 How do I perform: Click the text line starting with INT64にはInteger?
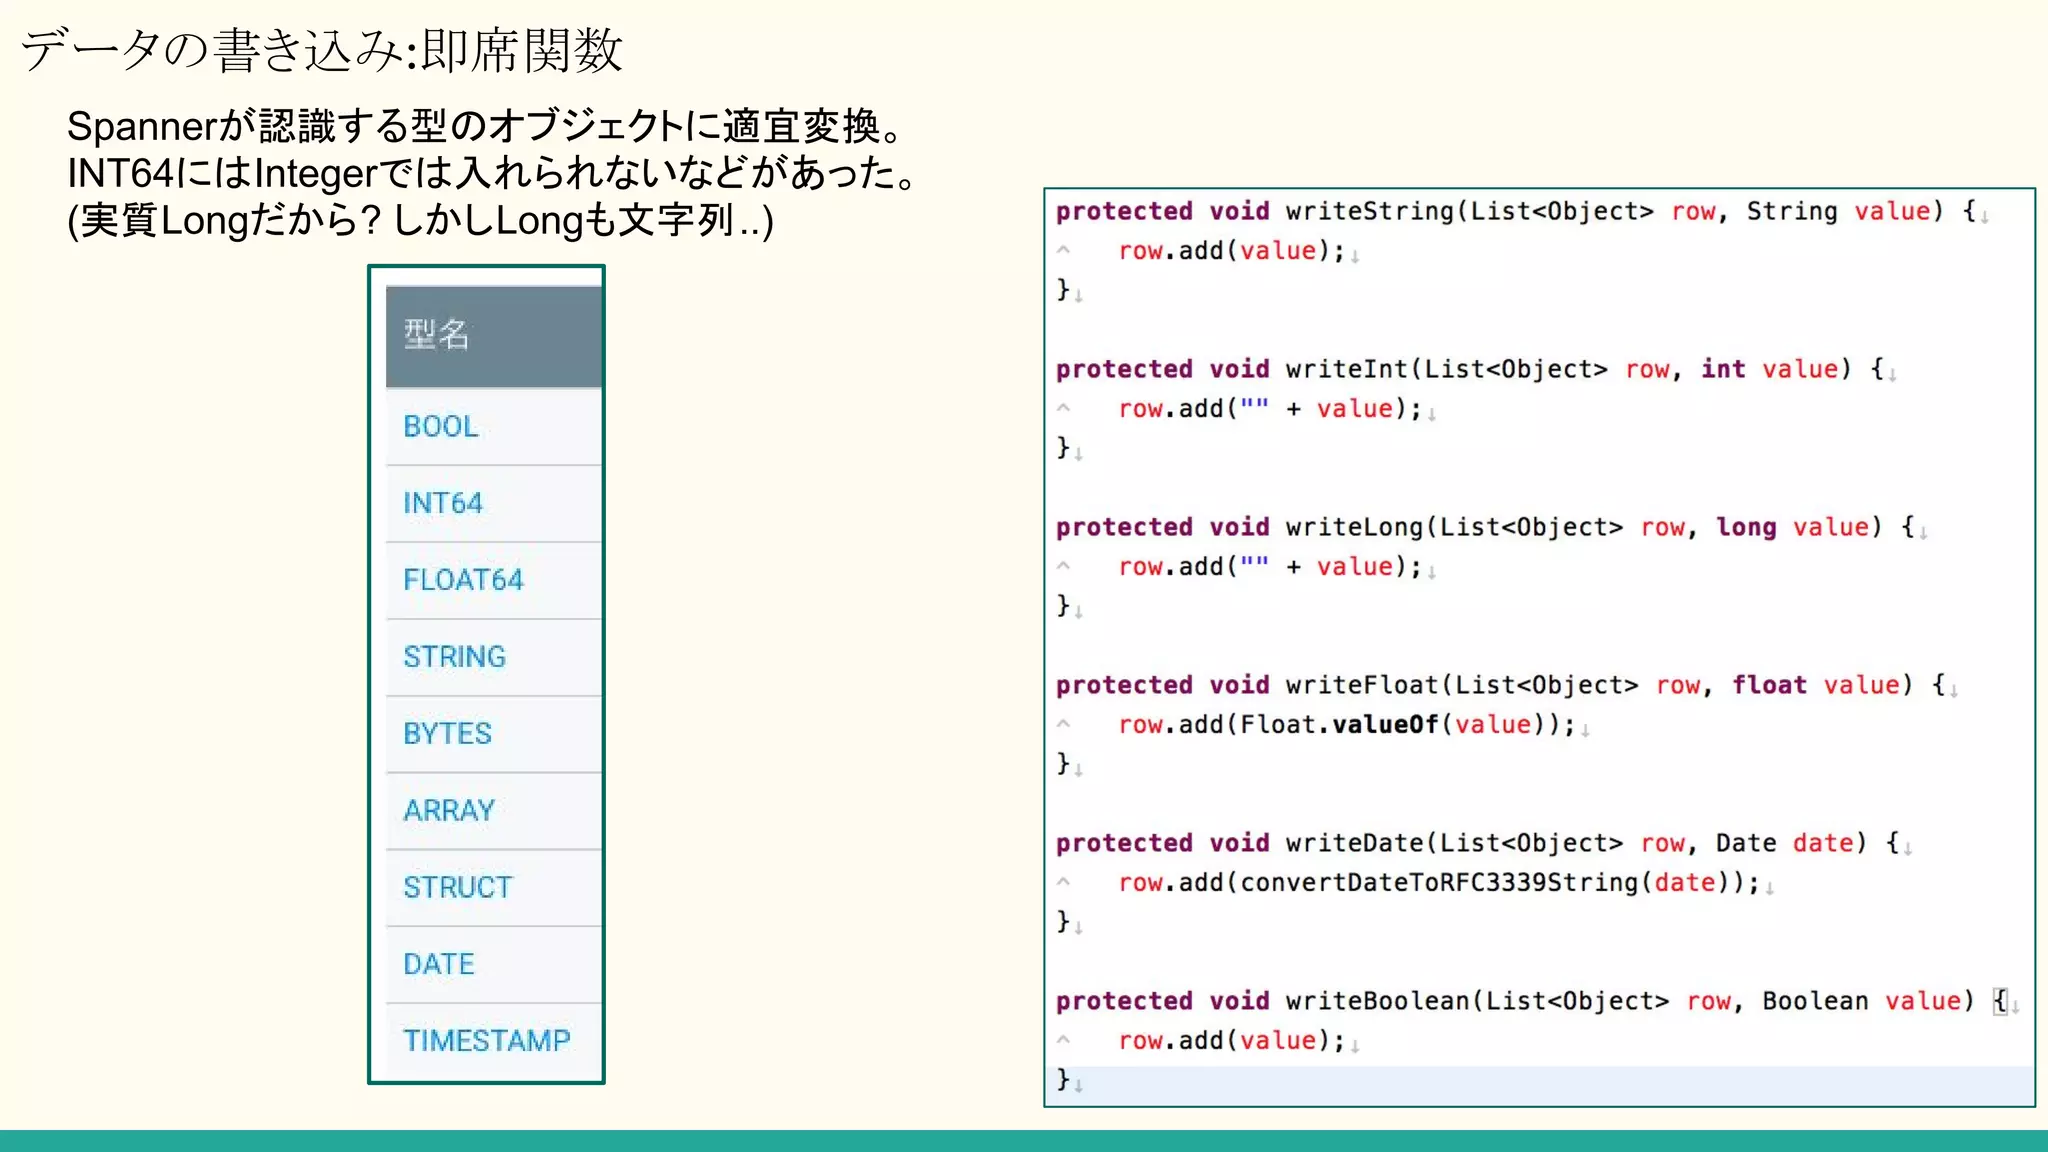click(493, 174)
